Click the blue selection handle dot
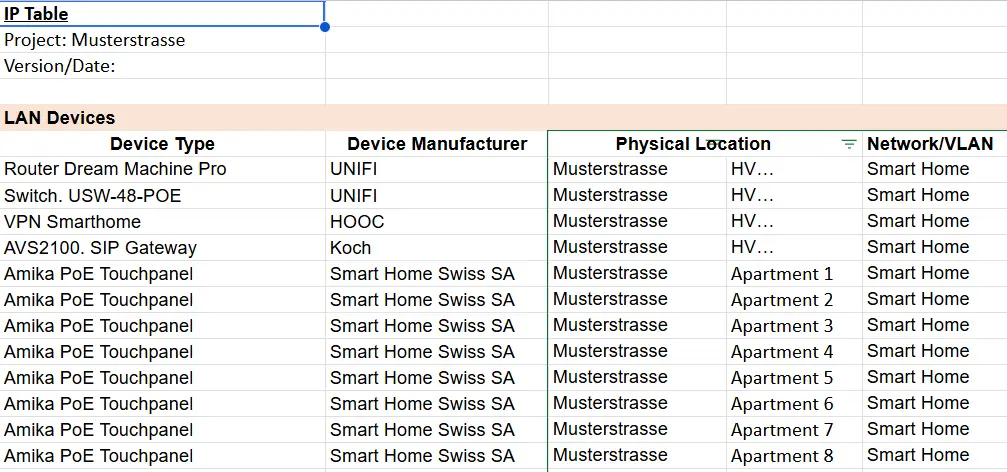The image size is (1007, 472). click(x=324, y=27)
